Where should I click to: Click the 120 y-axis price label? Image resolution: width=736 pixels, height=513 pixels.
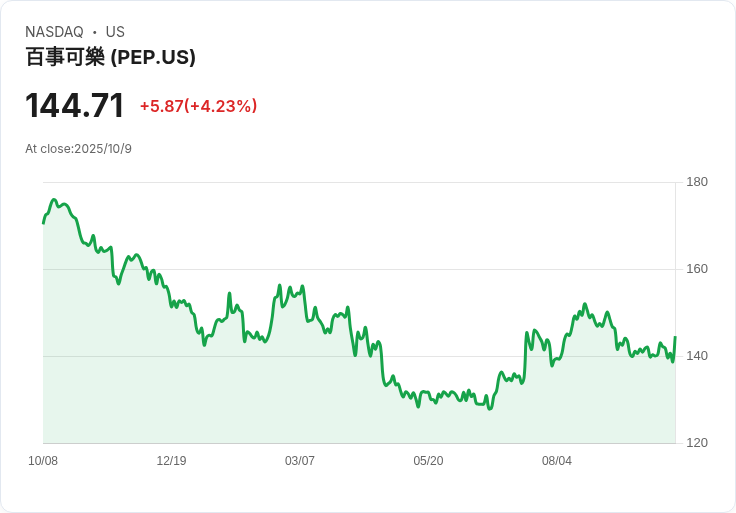(697, 443)
